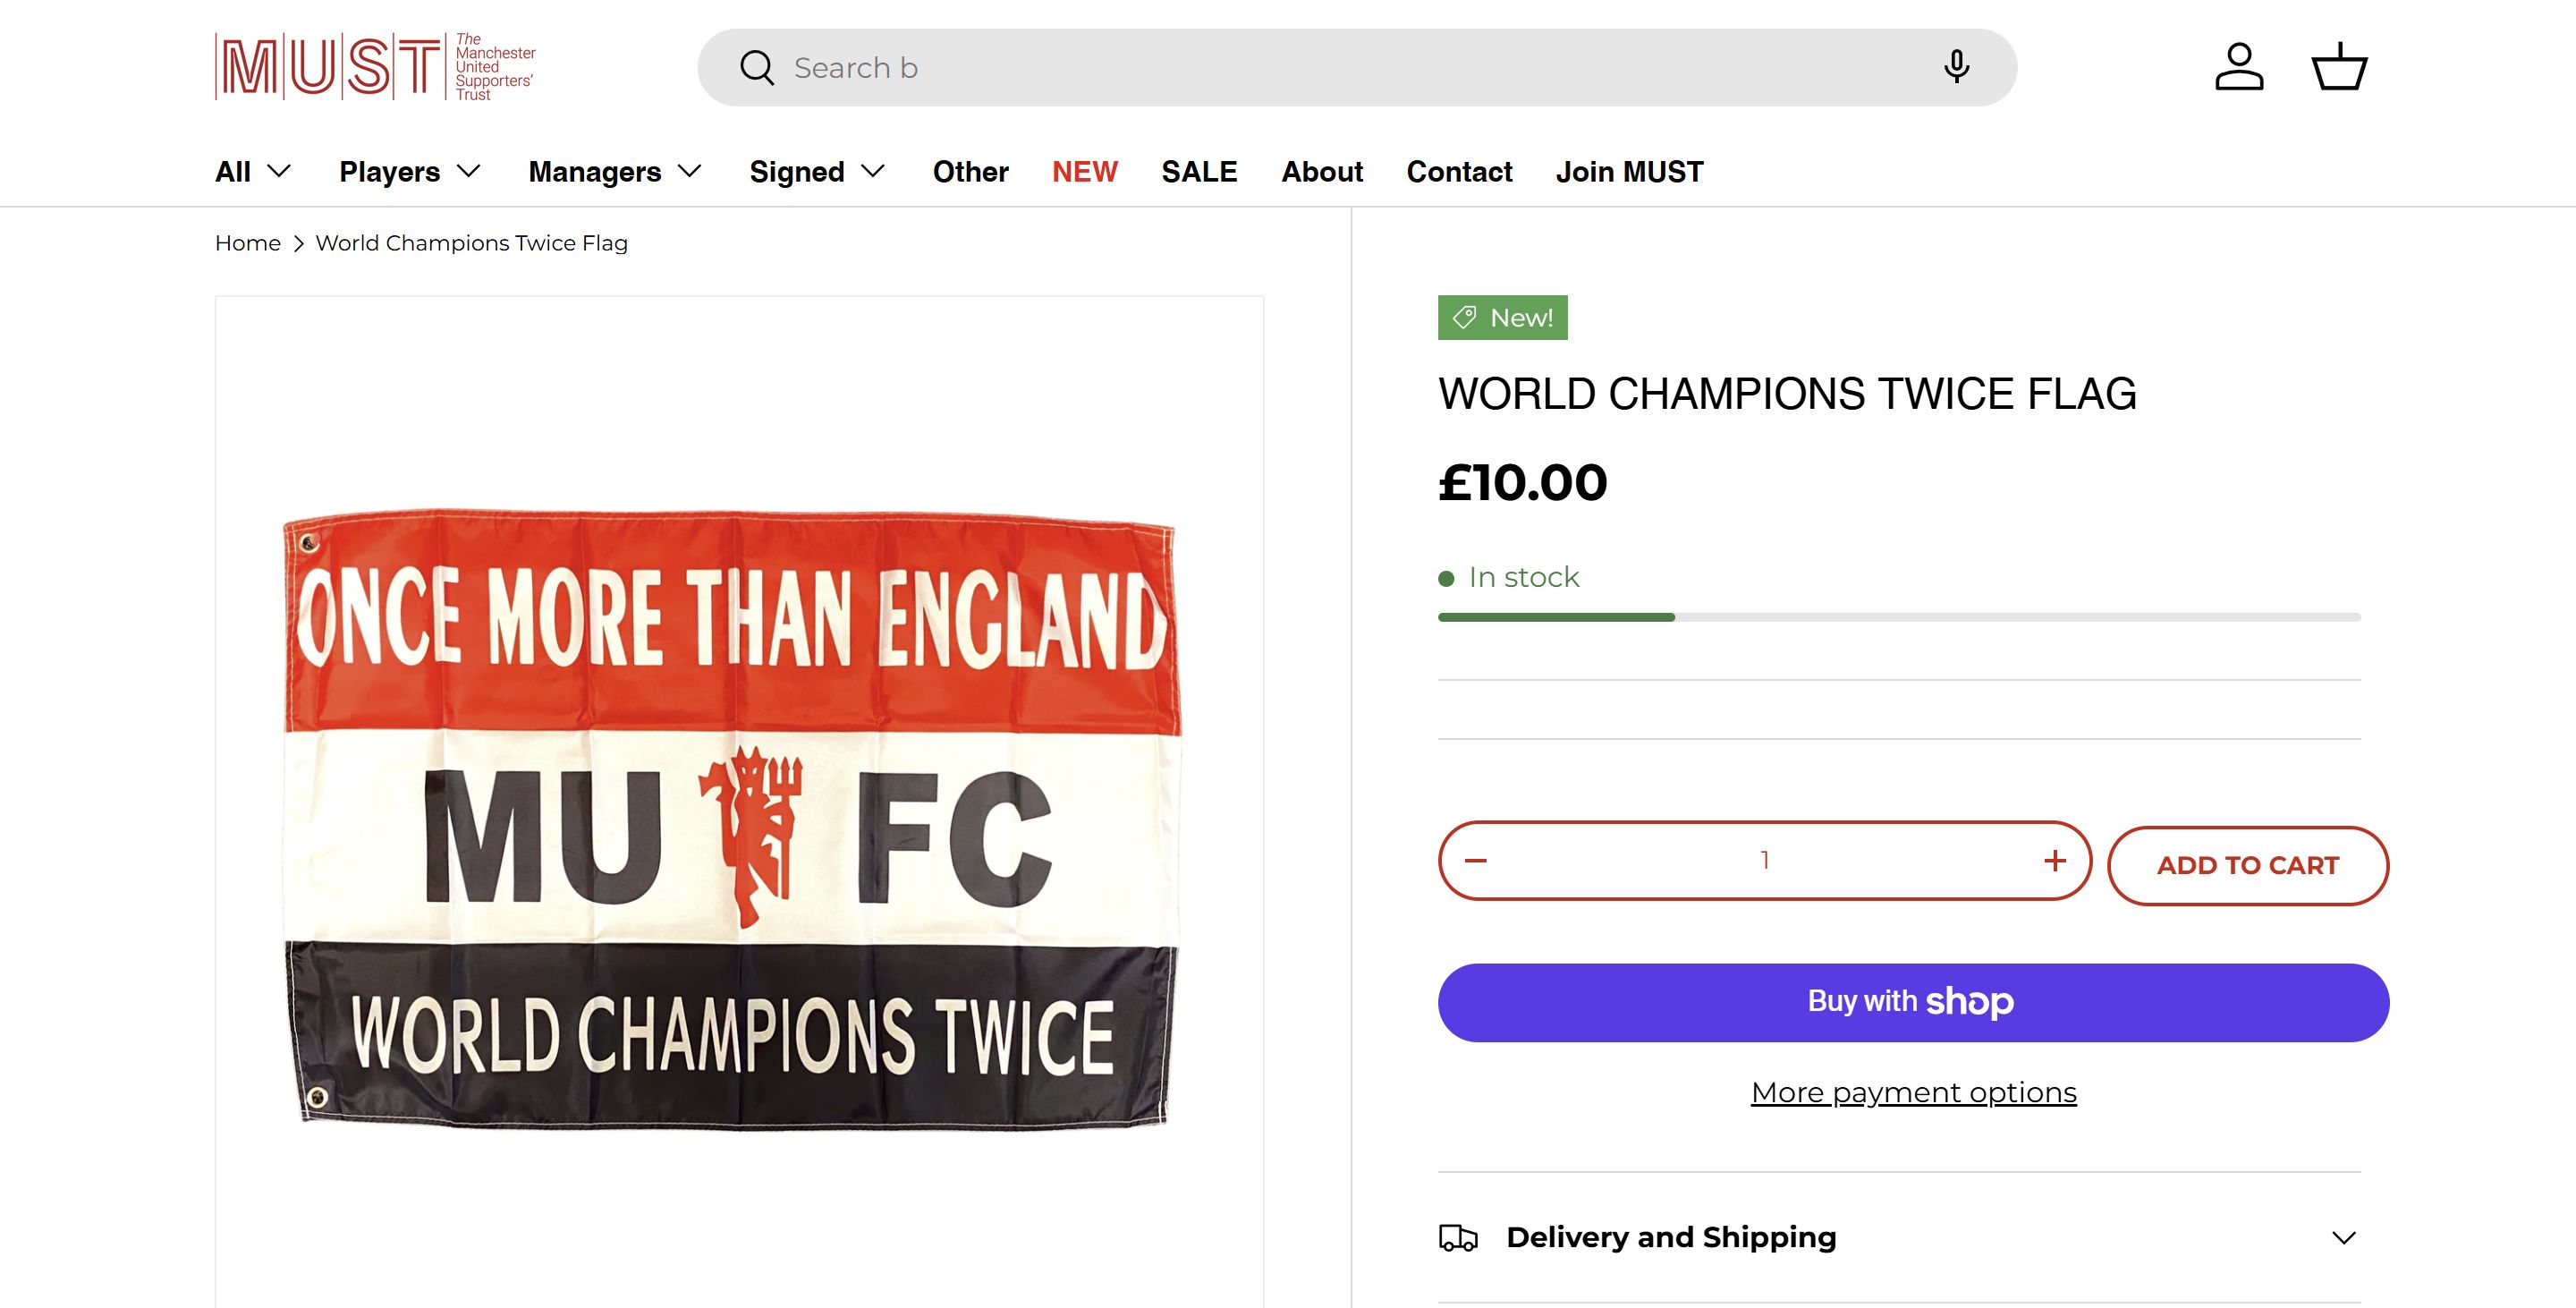Click the search magnifier icon

point(757,68)
